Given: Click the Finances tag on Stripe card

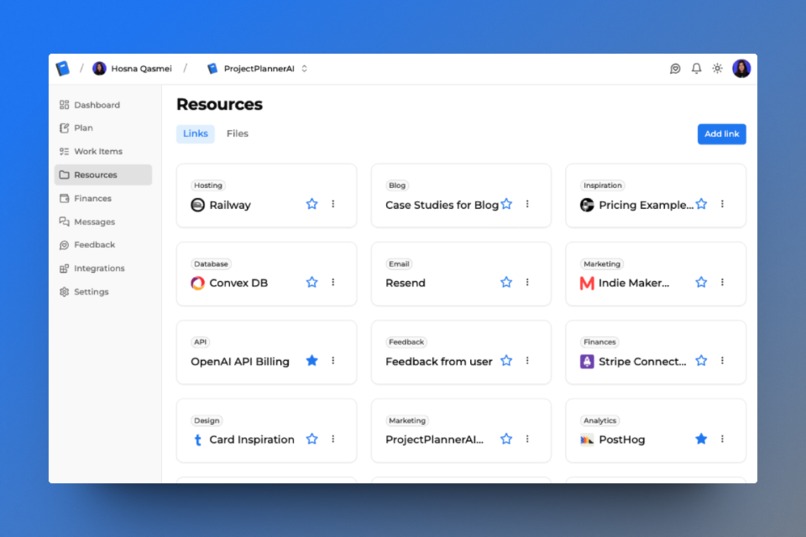Looking at the screenshot, I should [x=599, y=342].
